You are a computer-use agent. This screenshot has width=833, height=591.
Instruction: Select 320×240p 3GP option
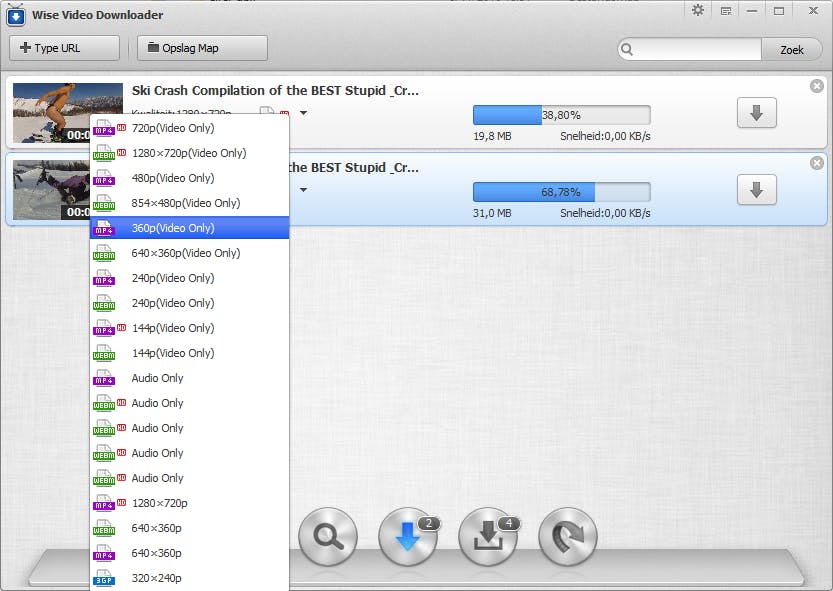pos(190,578)
